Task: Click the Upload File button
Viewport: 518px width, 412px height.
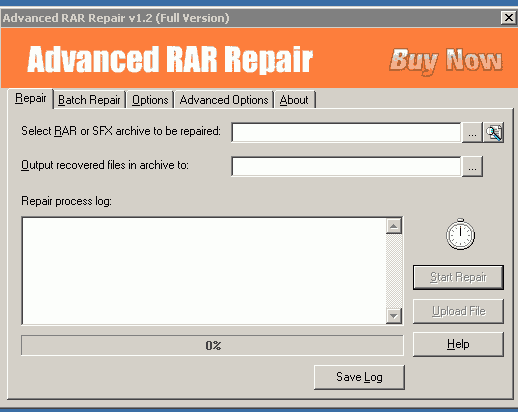Action: [458, 311]
